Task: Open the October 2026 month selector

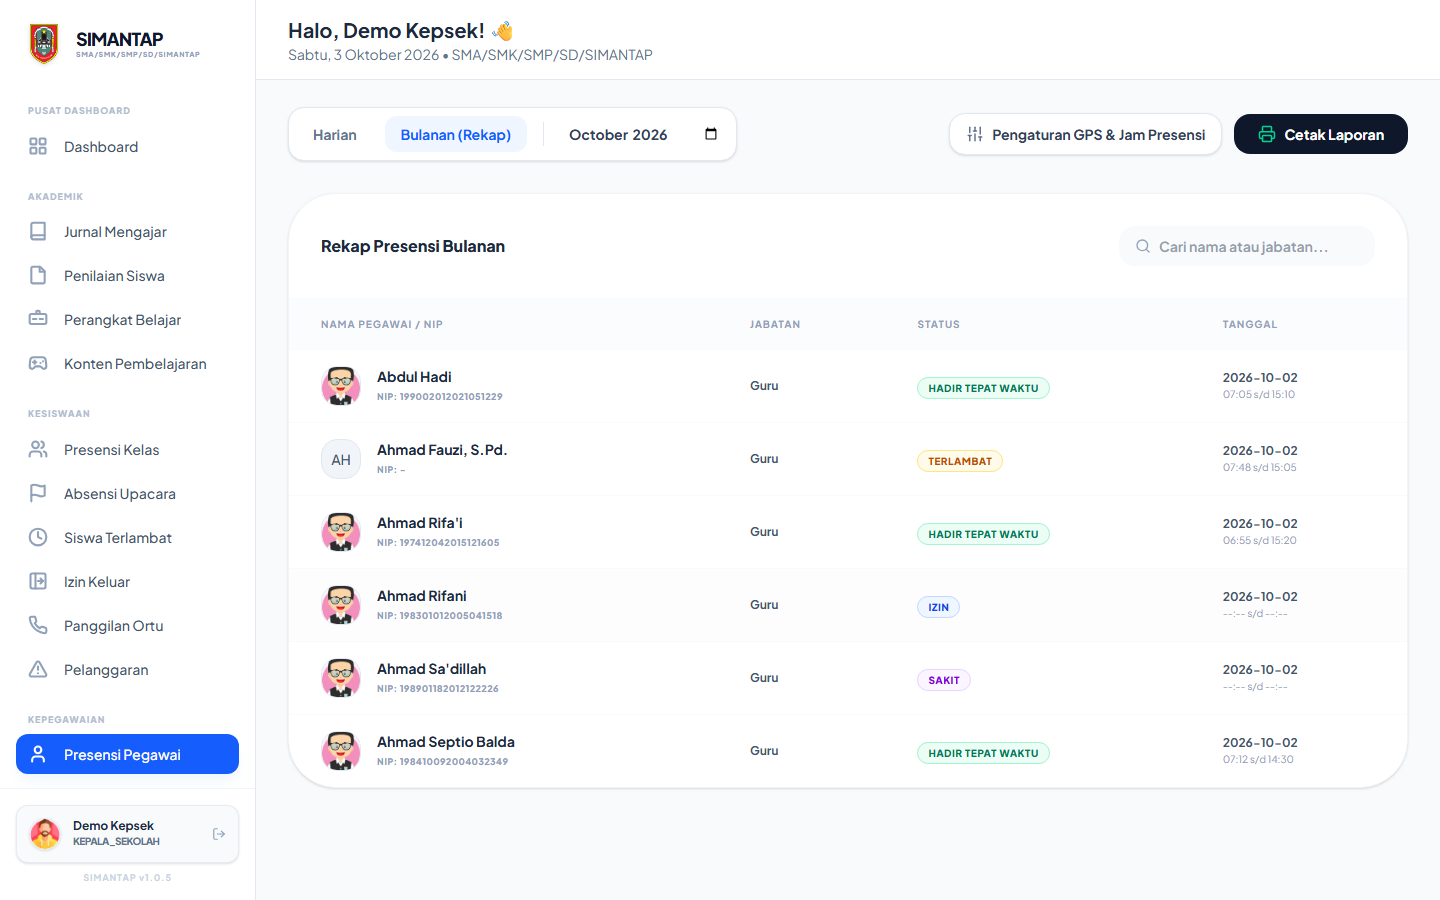Action: click(643, 135)
